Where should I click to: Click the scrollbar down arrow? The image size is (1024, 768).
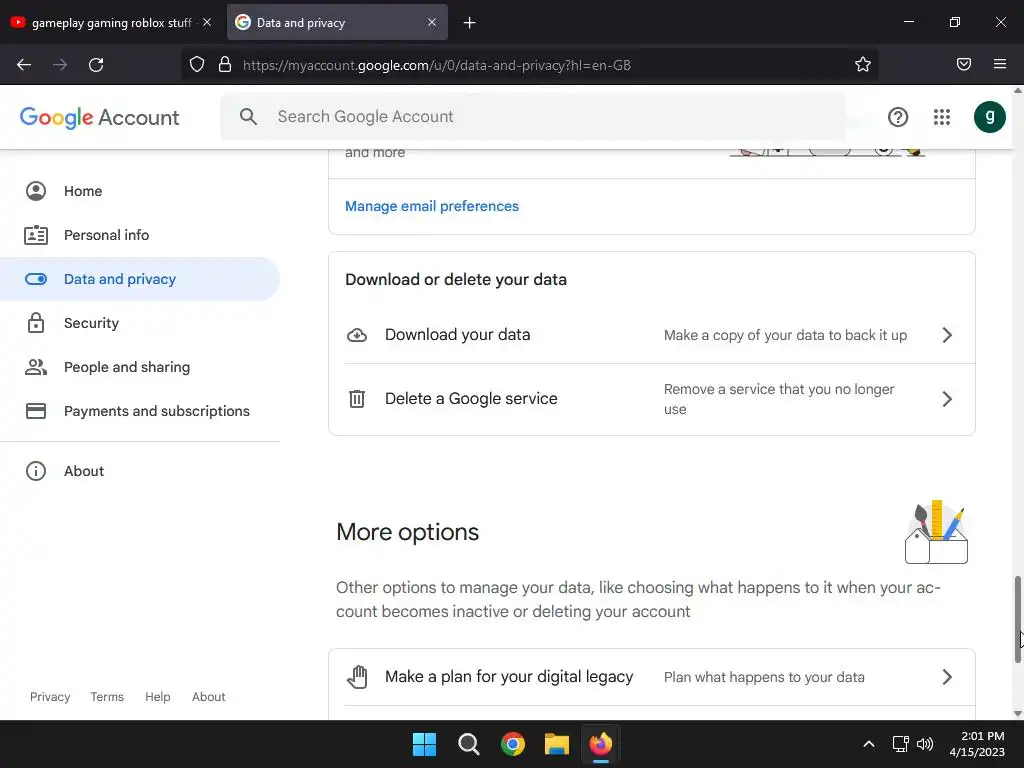(x=1017, y=713)
